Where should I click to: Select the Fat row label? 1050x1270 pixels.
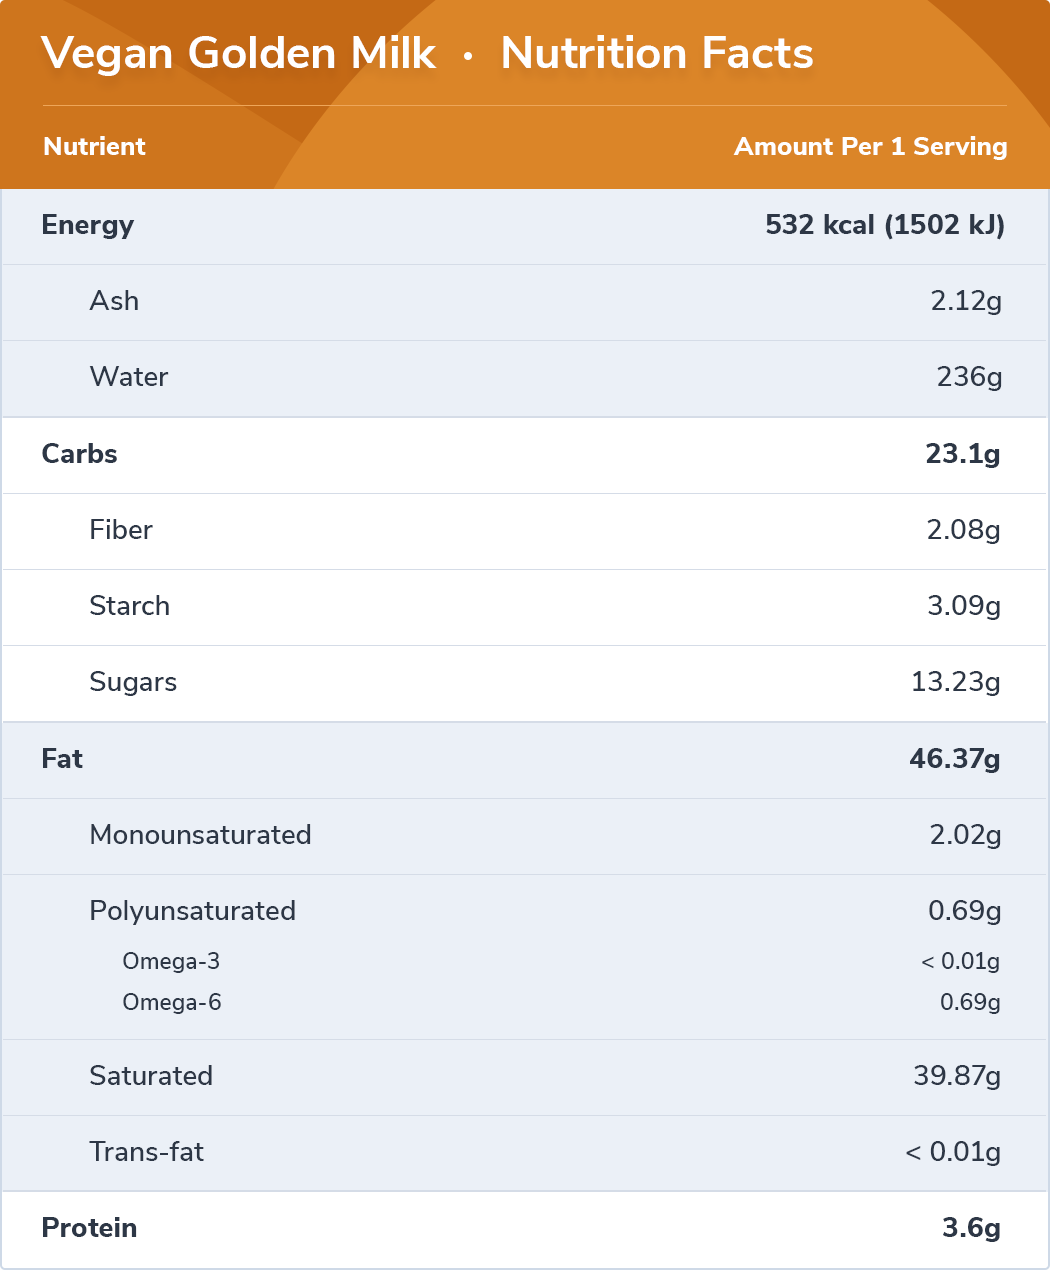click(62, 759)
